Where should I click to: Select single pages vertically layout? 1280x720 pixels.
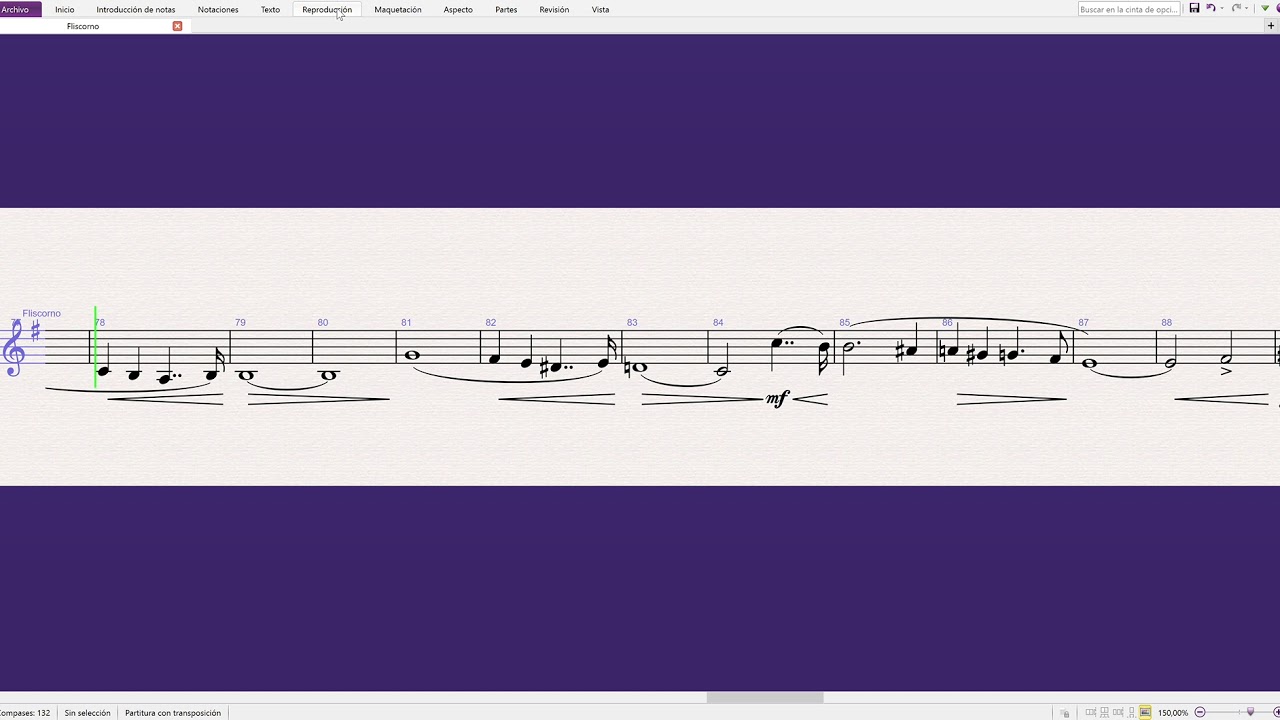point(1131,713)
